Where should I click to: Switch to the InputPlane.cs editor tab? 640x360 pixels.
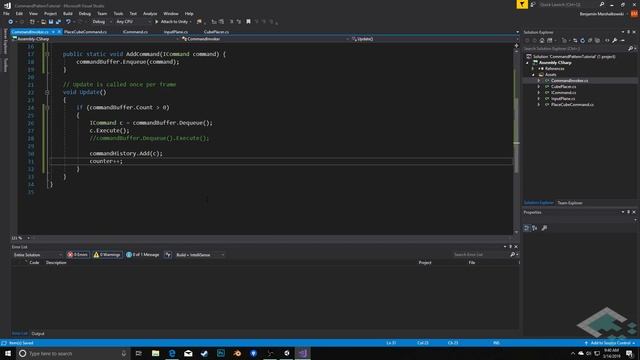click(x=176, y=31)
